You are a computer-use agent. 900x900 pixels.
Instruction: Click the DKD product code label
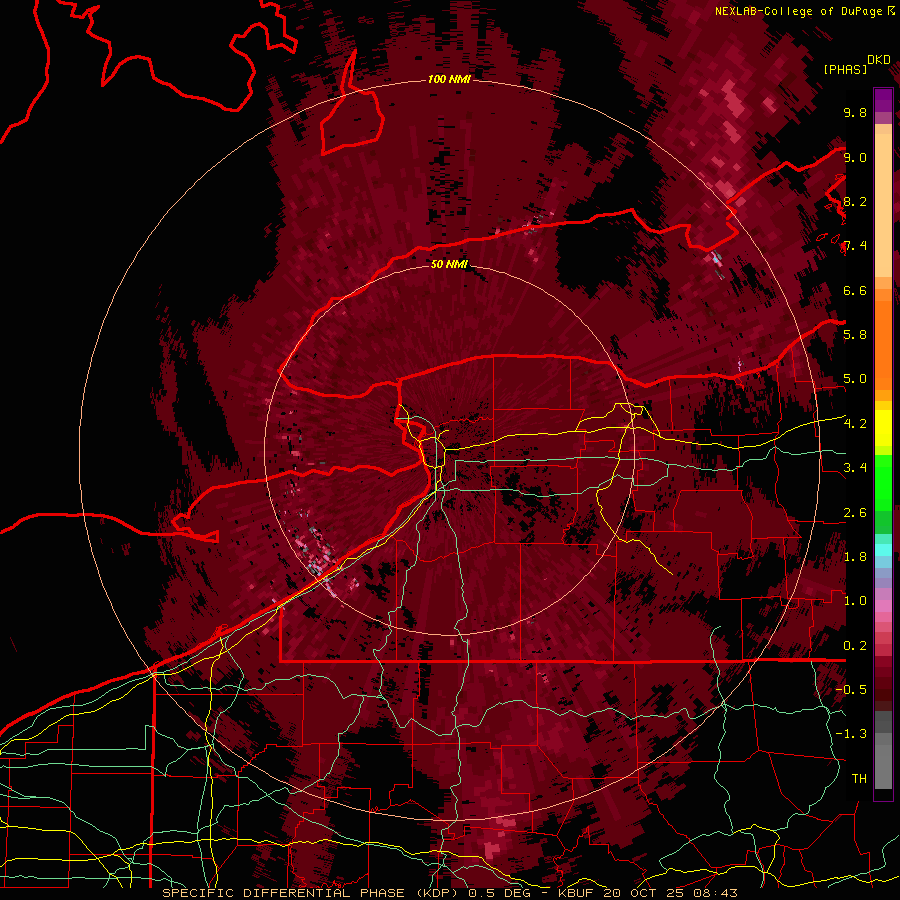(879, 60)
